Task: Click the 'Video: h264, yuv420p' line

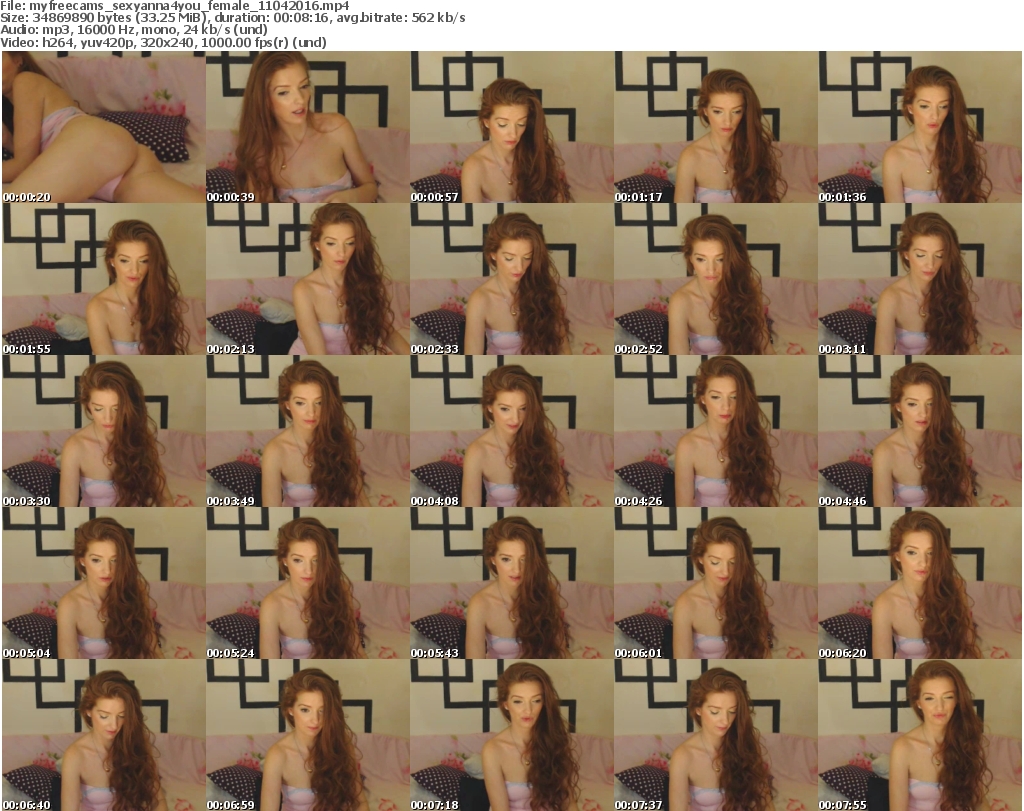Action: coord(163,42)
